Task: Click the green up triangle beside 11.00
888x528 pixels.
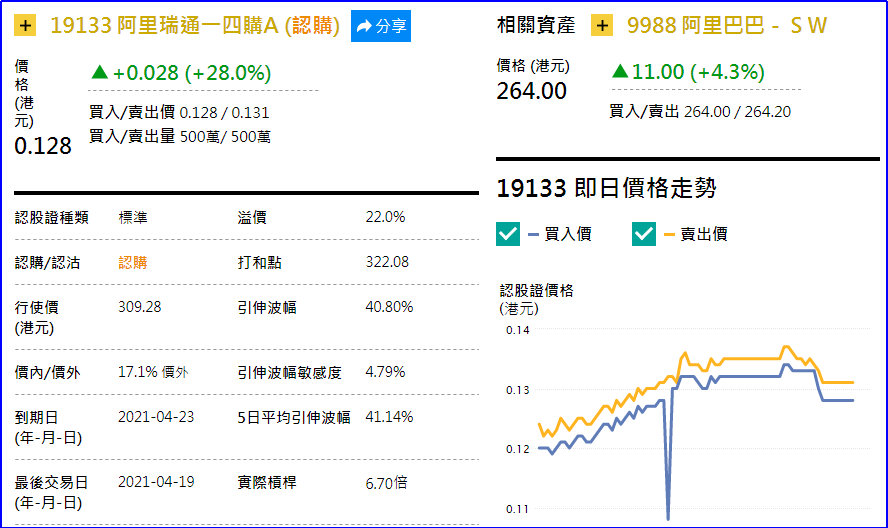Action: pos(620,71)
